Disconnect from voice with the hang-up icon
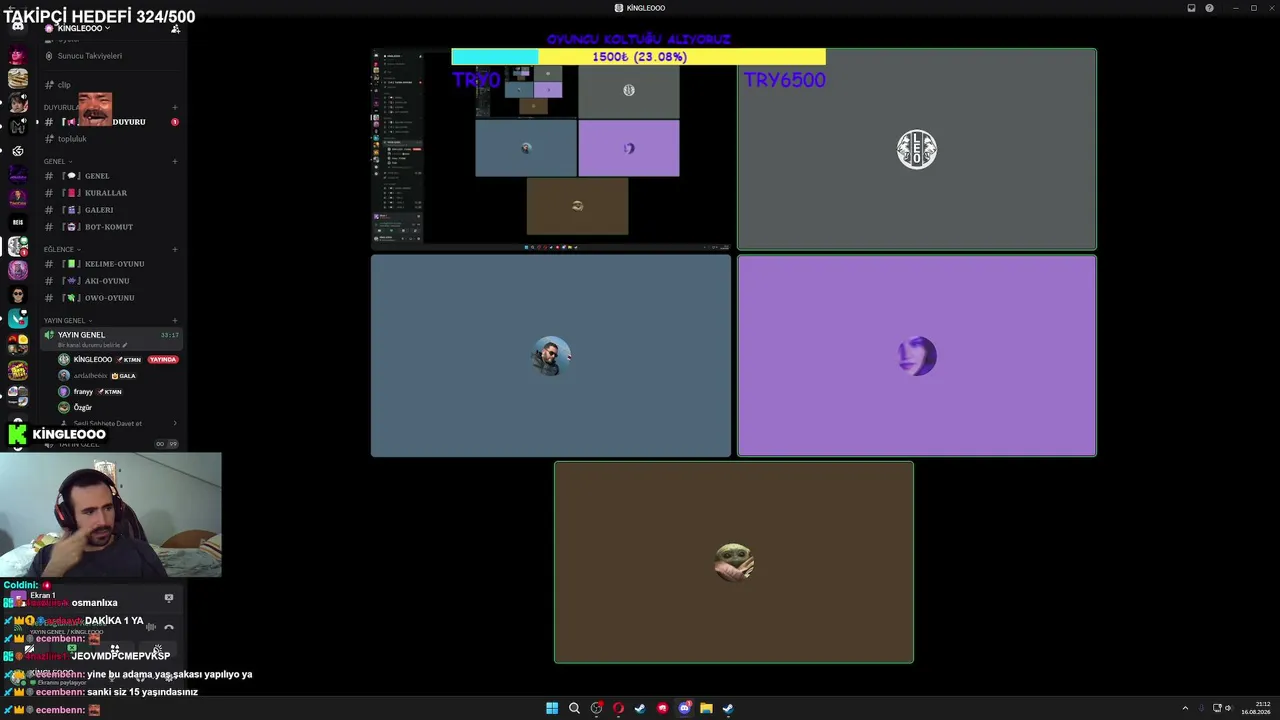The height and width of the screenshot is (720, 1280). [168, 628]
